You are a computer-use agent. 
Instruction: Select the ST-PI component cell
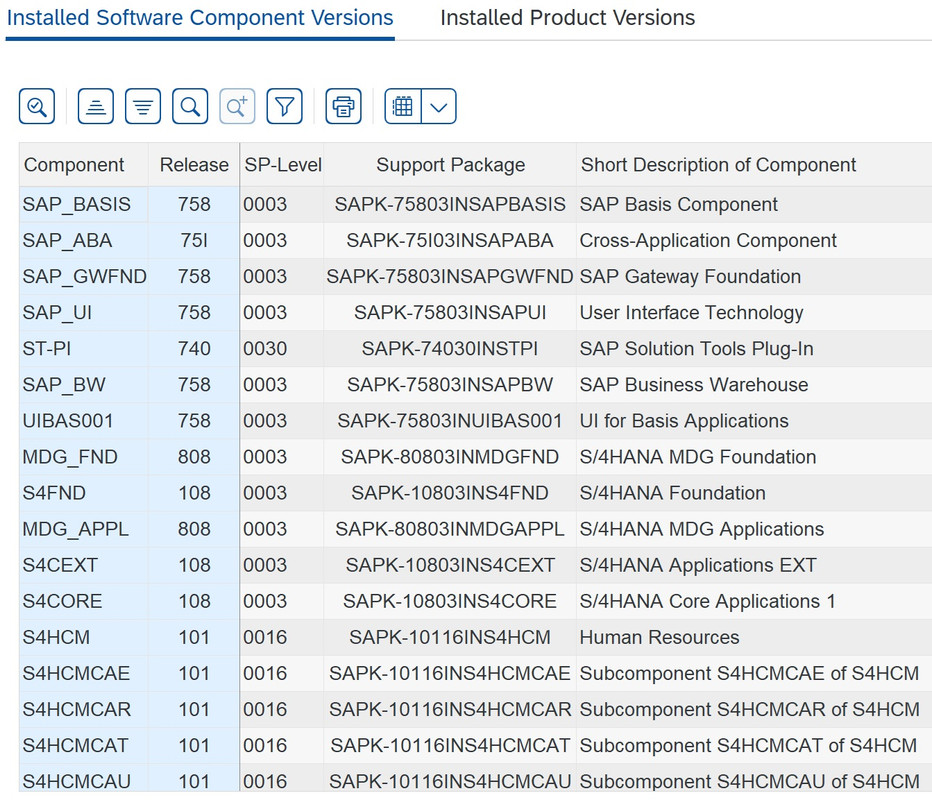84,349
